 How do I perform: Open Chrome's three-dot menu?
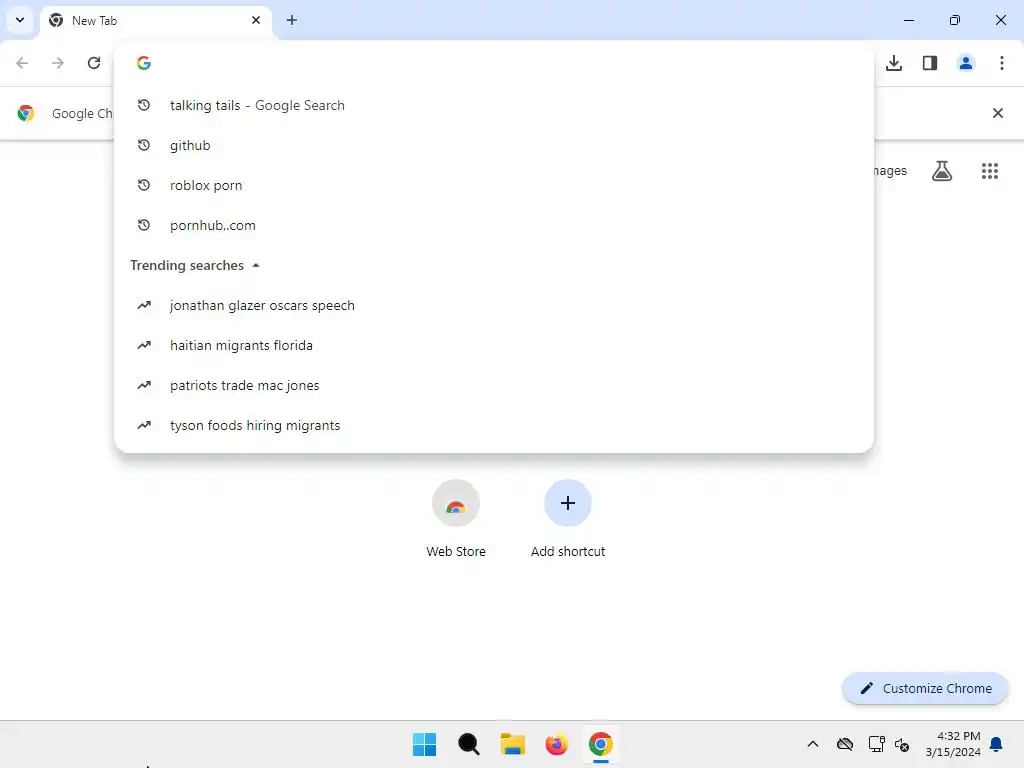pyautogui.click(x=1002, y=63)
